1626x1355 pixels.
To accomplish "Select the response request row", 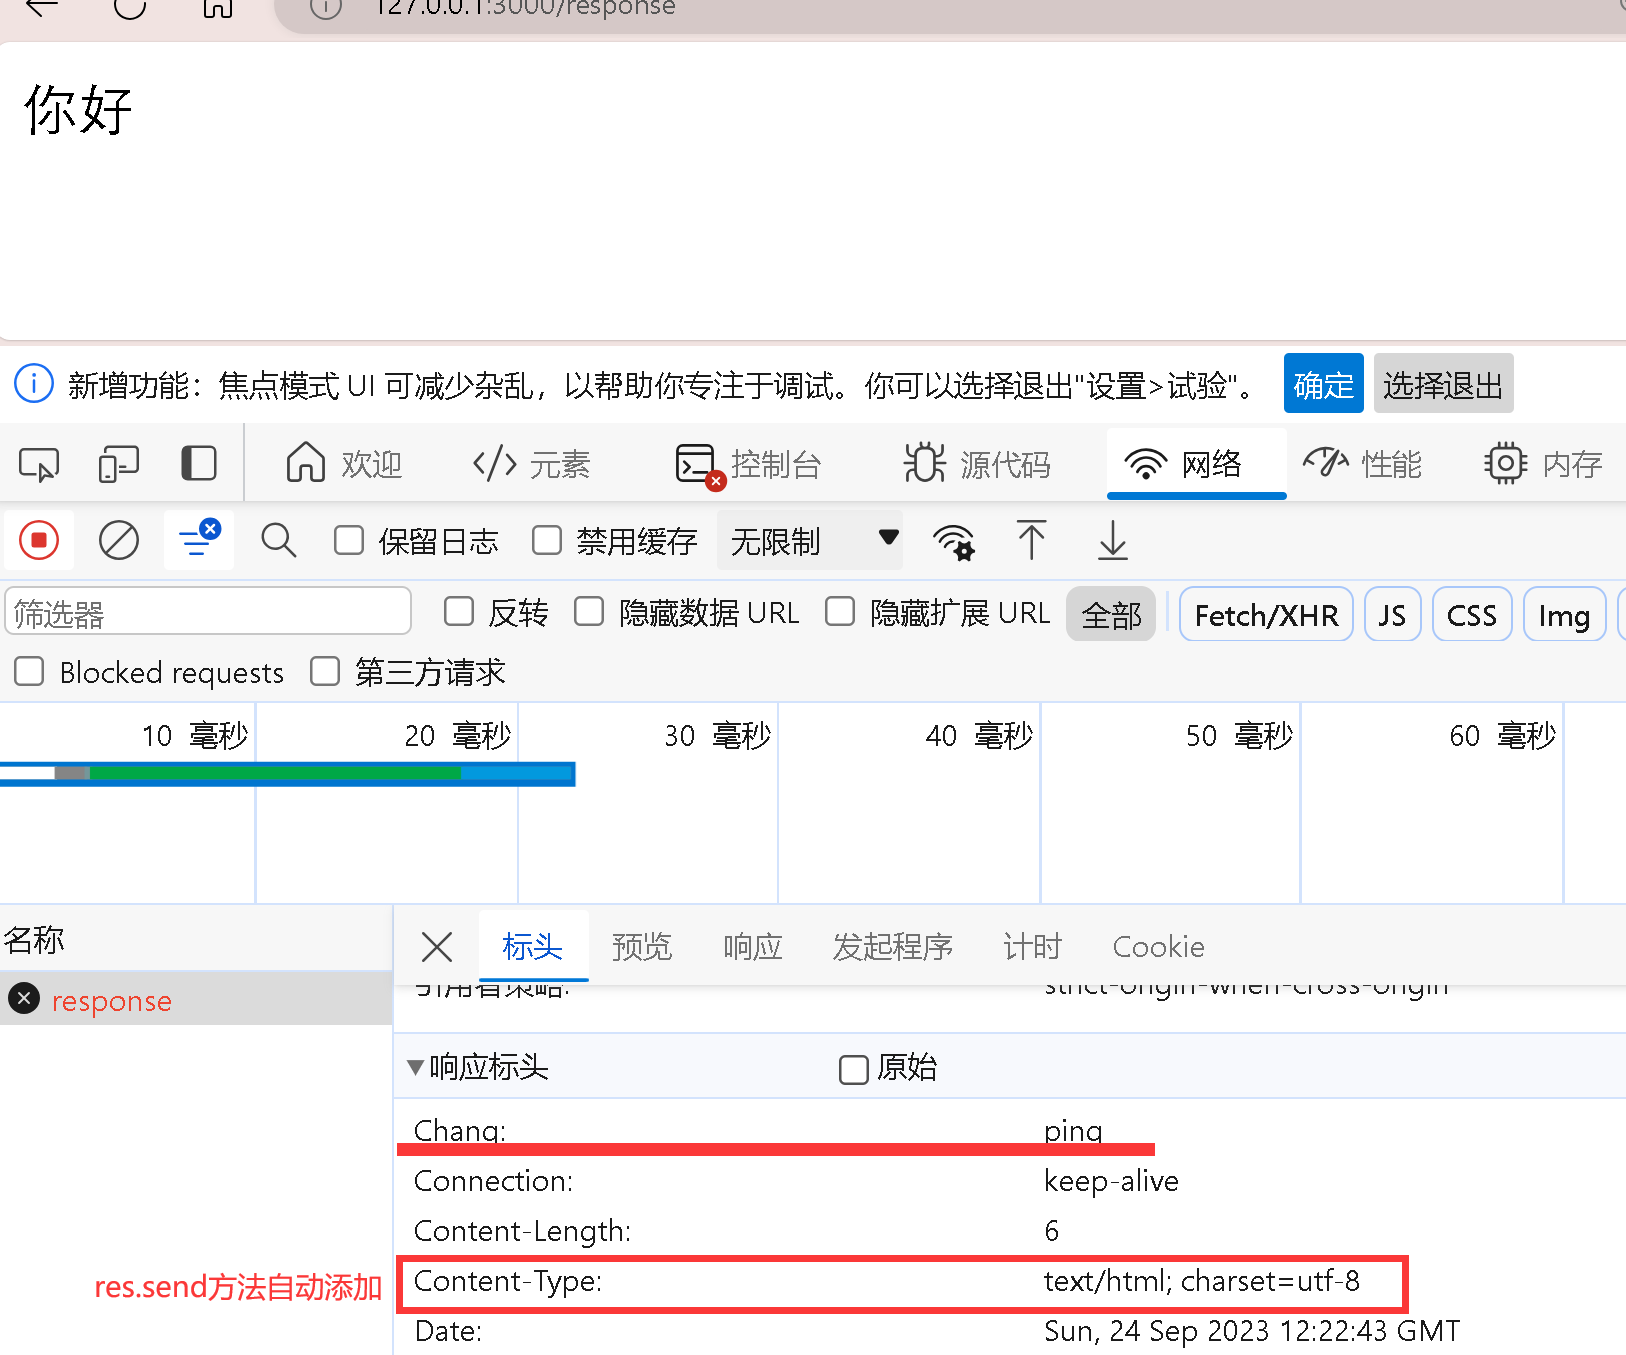I will click(x=196, y=1000).
